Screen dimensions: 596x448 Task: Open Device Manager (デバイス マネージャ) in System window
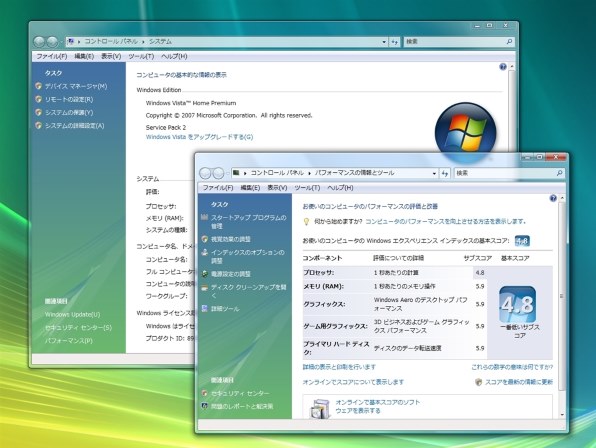click(x=76, y=86)
